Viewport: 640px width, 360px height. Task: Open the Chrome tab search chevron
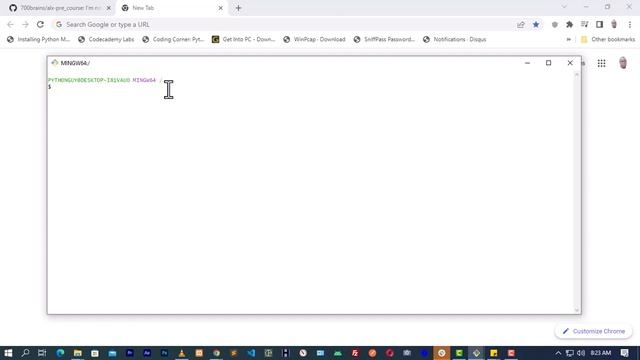[x=564, y=7]
